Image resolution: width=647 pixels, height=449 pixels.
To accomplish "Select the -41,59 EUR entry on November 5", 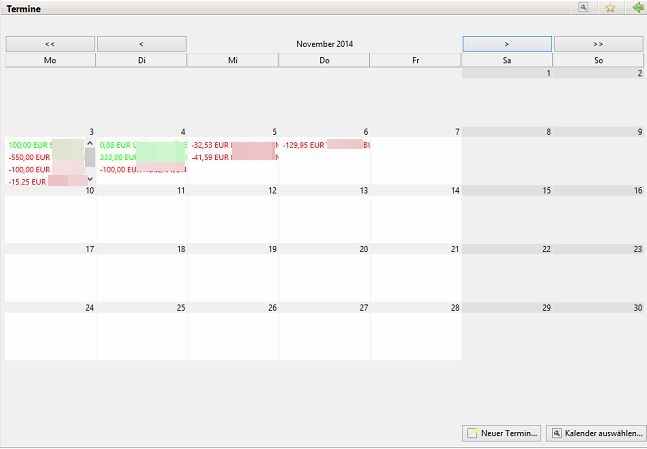I will [x=210, y=157].
